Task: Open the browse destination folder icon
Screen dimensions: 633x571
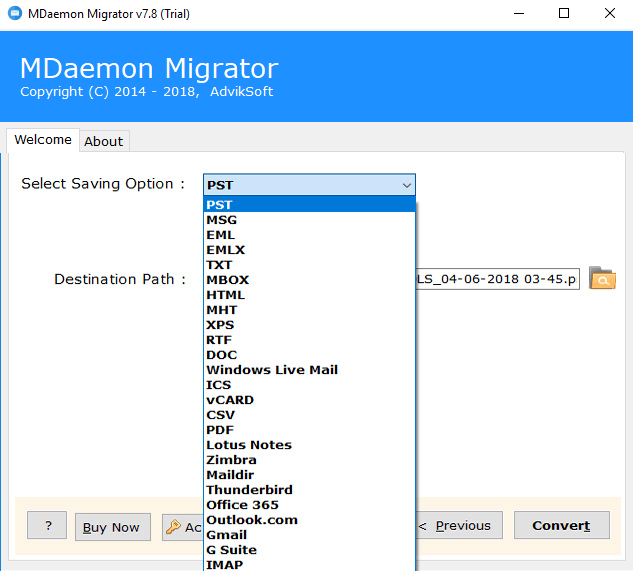Action: (x=602, y=278)
